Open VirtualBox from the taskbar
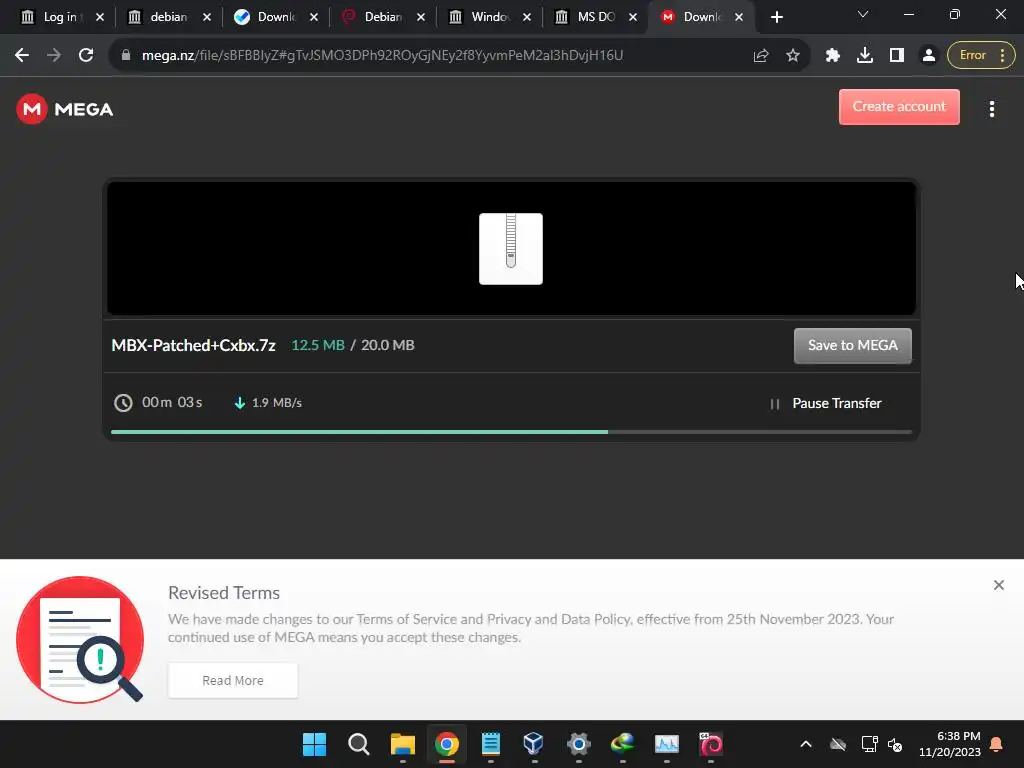Viewport: 1024px width, 768px height. (x=534, y=744)
